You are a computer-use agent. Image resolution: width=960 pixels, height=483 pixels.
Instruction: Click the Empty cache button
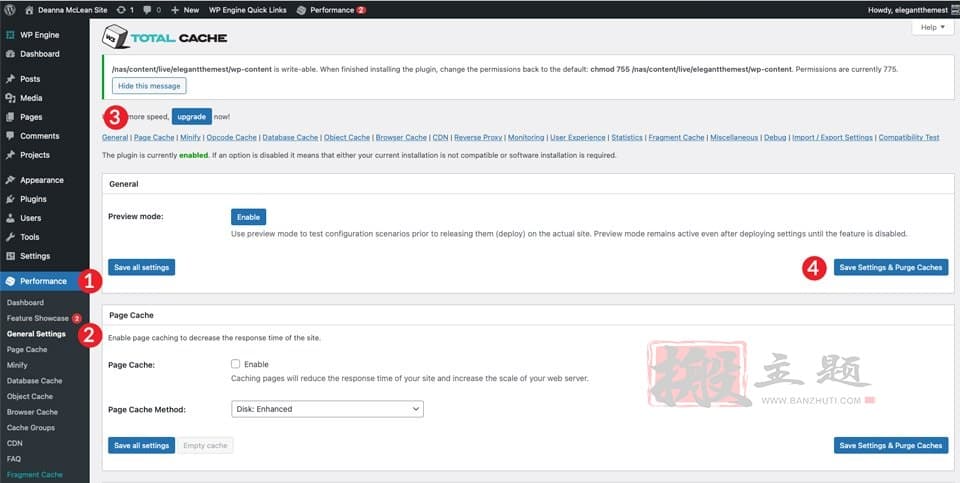pyautogui.click(x=205, y=446)
